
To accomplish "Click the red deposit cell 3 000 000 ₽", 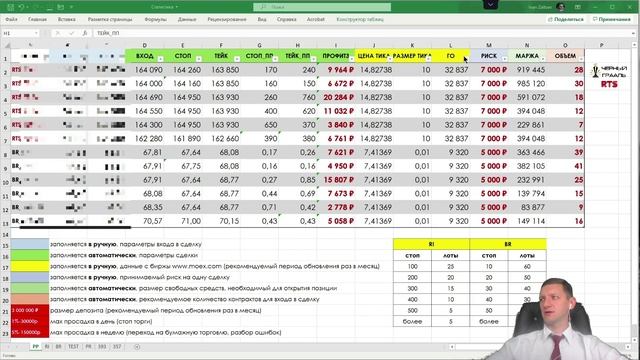I will coord(30,310).
